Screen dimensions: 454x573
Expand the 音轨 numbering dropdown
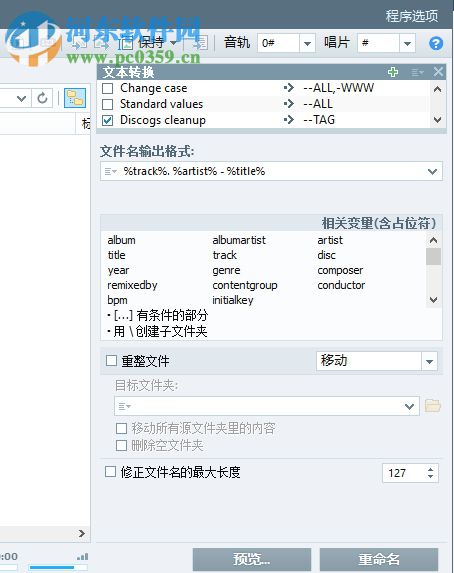(307, 43)
